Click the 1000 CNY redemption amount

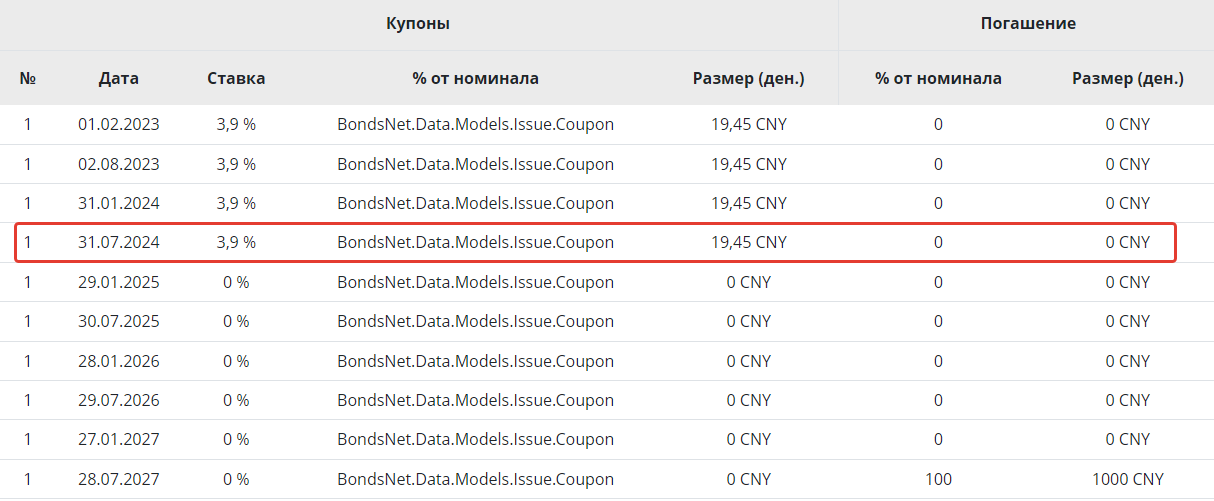pyautogui.click(x=1128, y=479)
